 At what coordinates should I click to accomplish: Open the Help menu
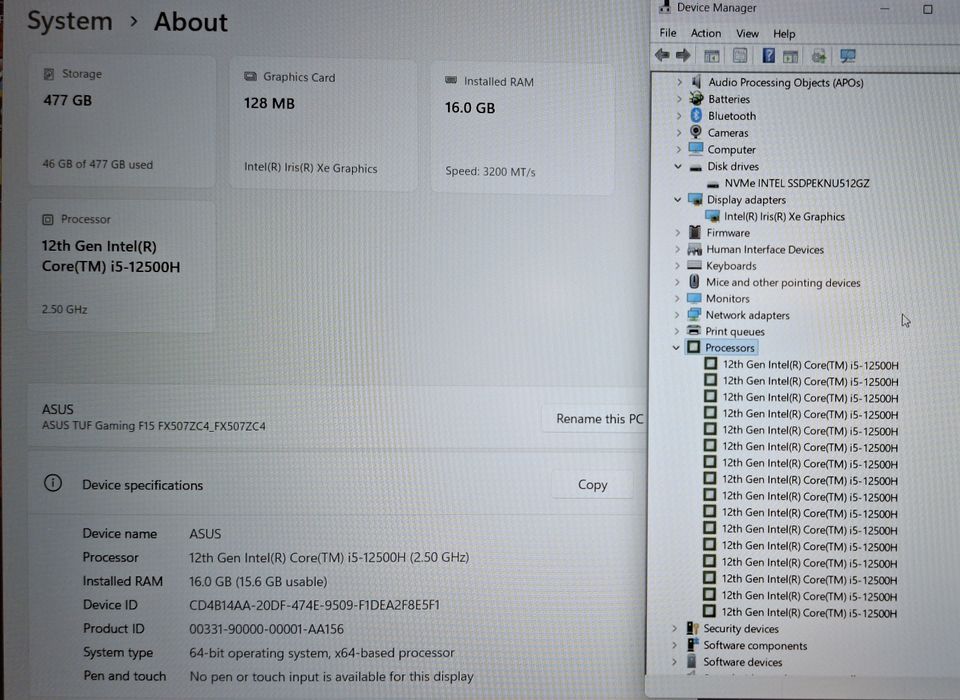click(x=784, y=34)
